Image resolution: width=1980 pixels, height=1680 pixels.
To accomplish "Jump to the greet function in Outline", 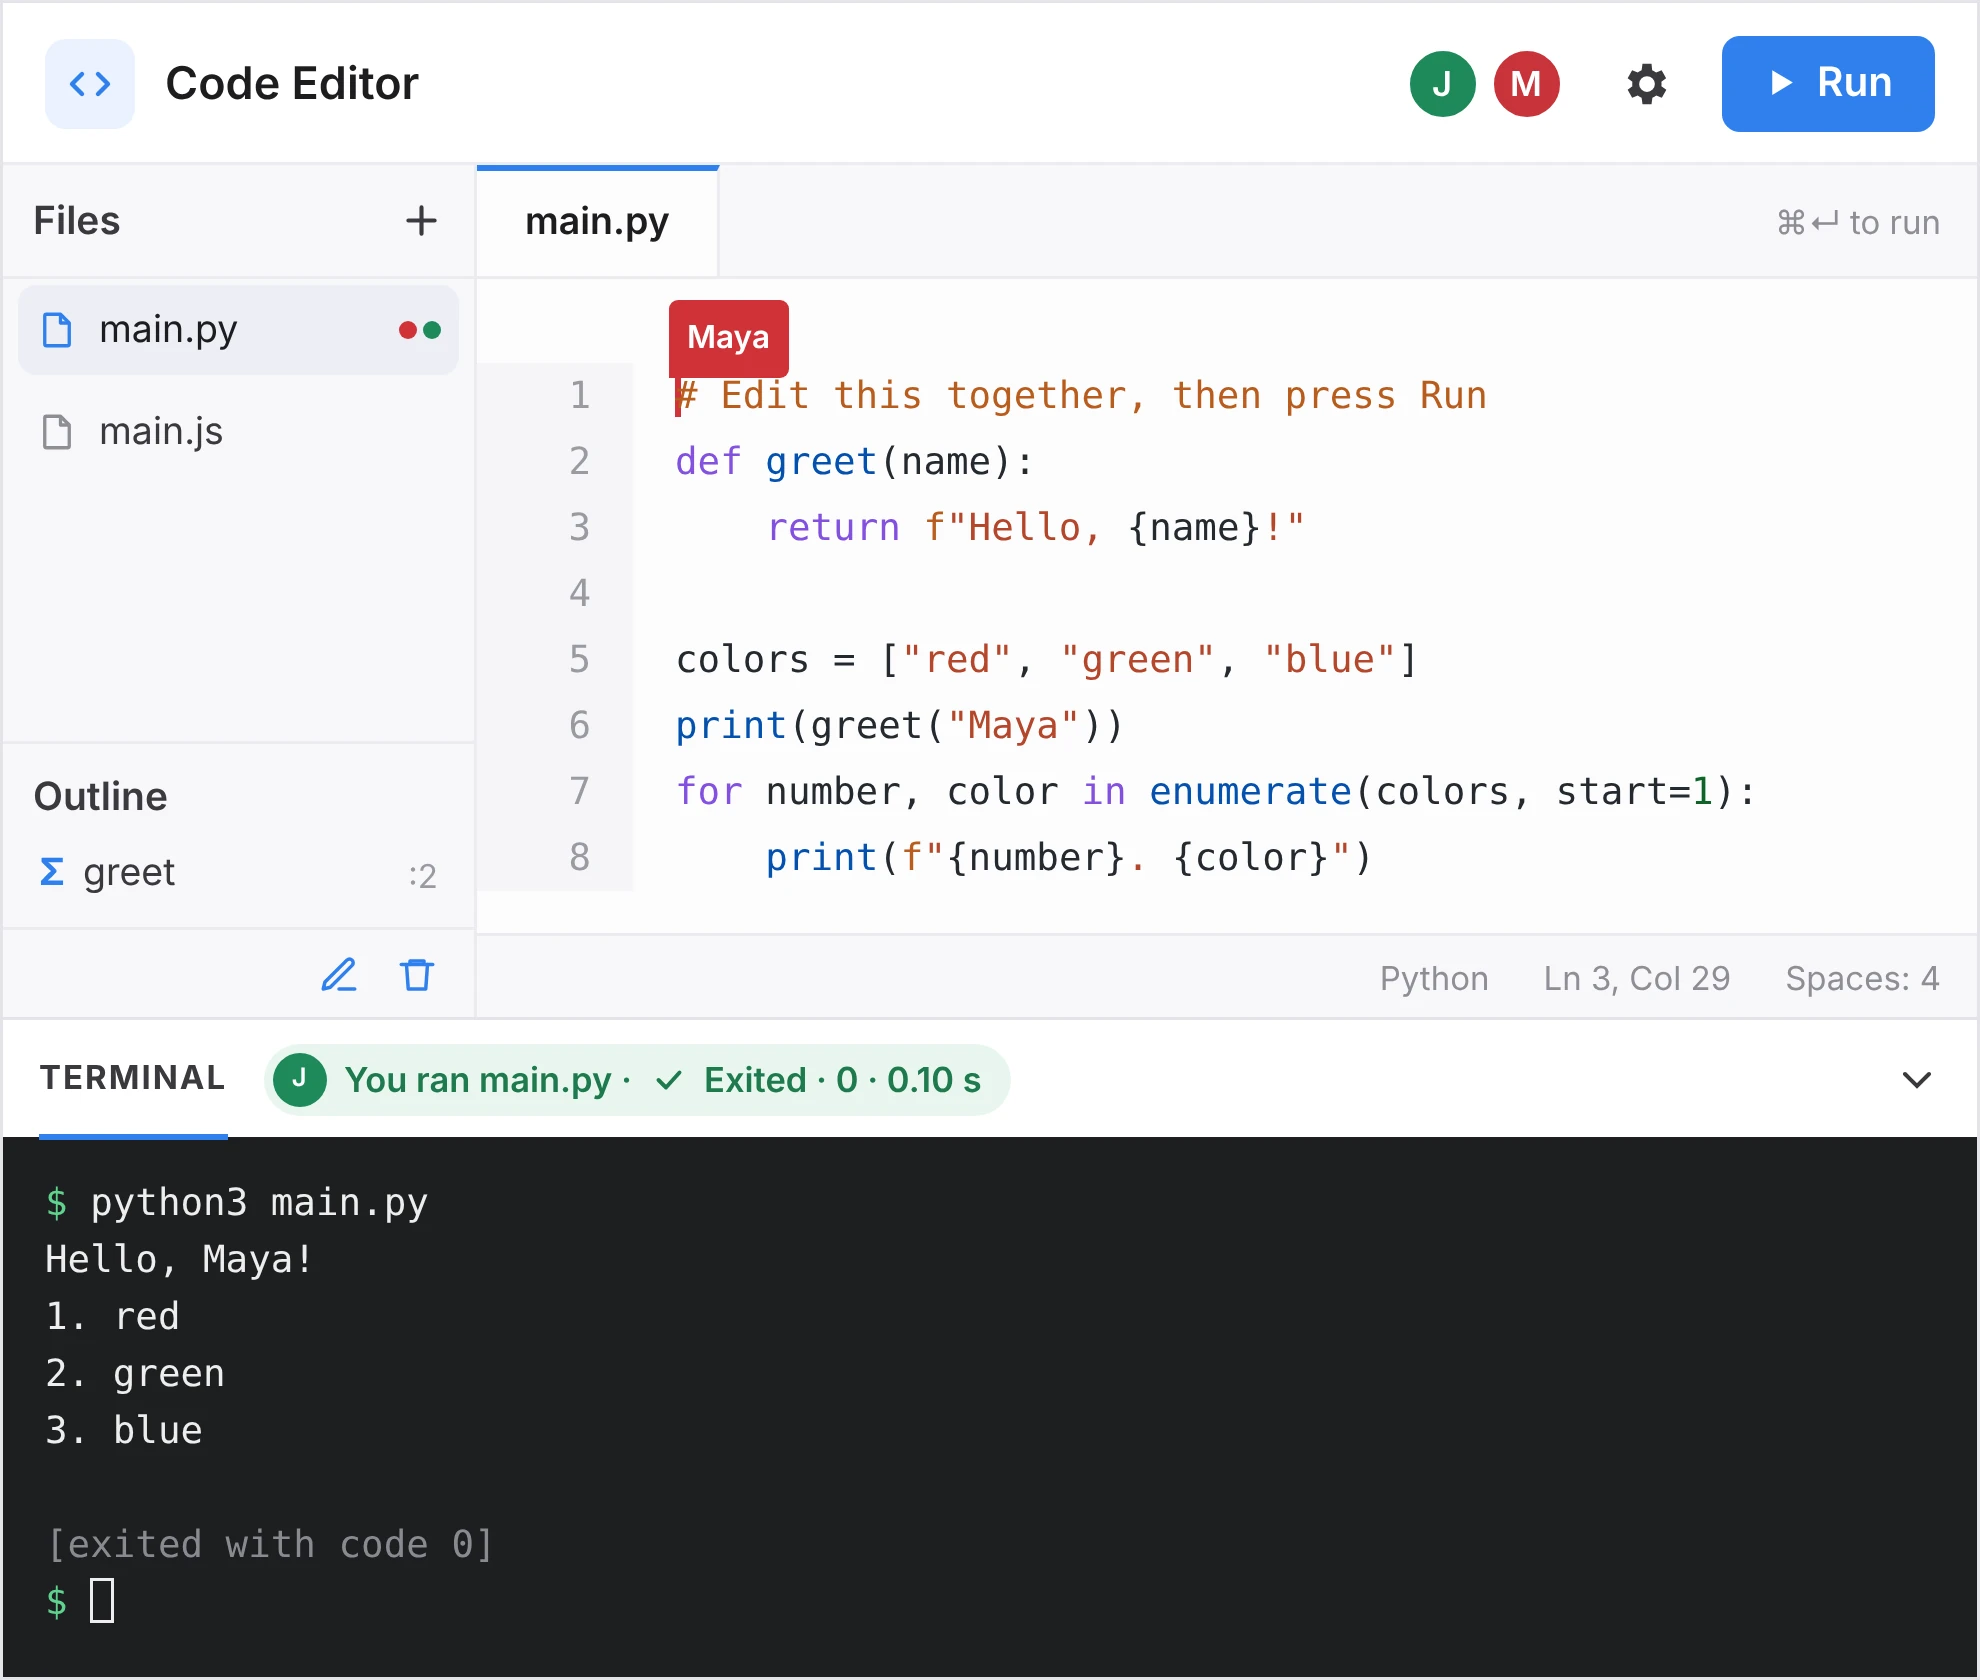I will 238,873.
